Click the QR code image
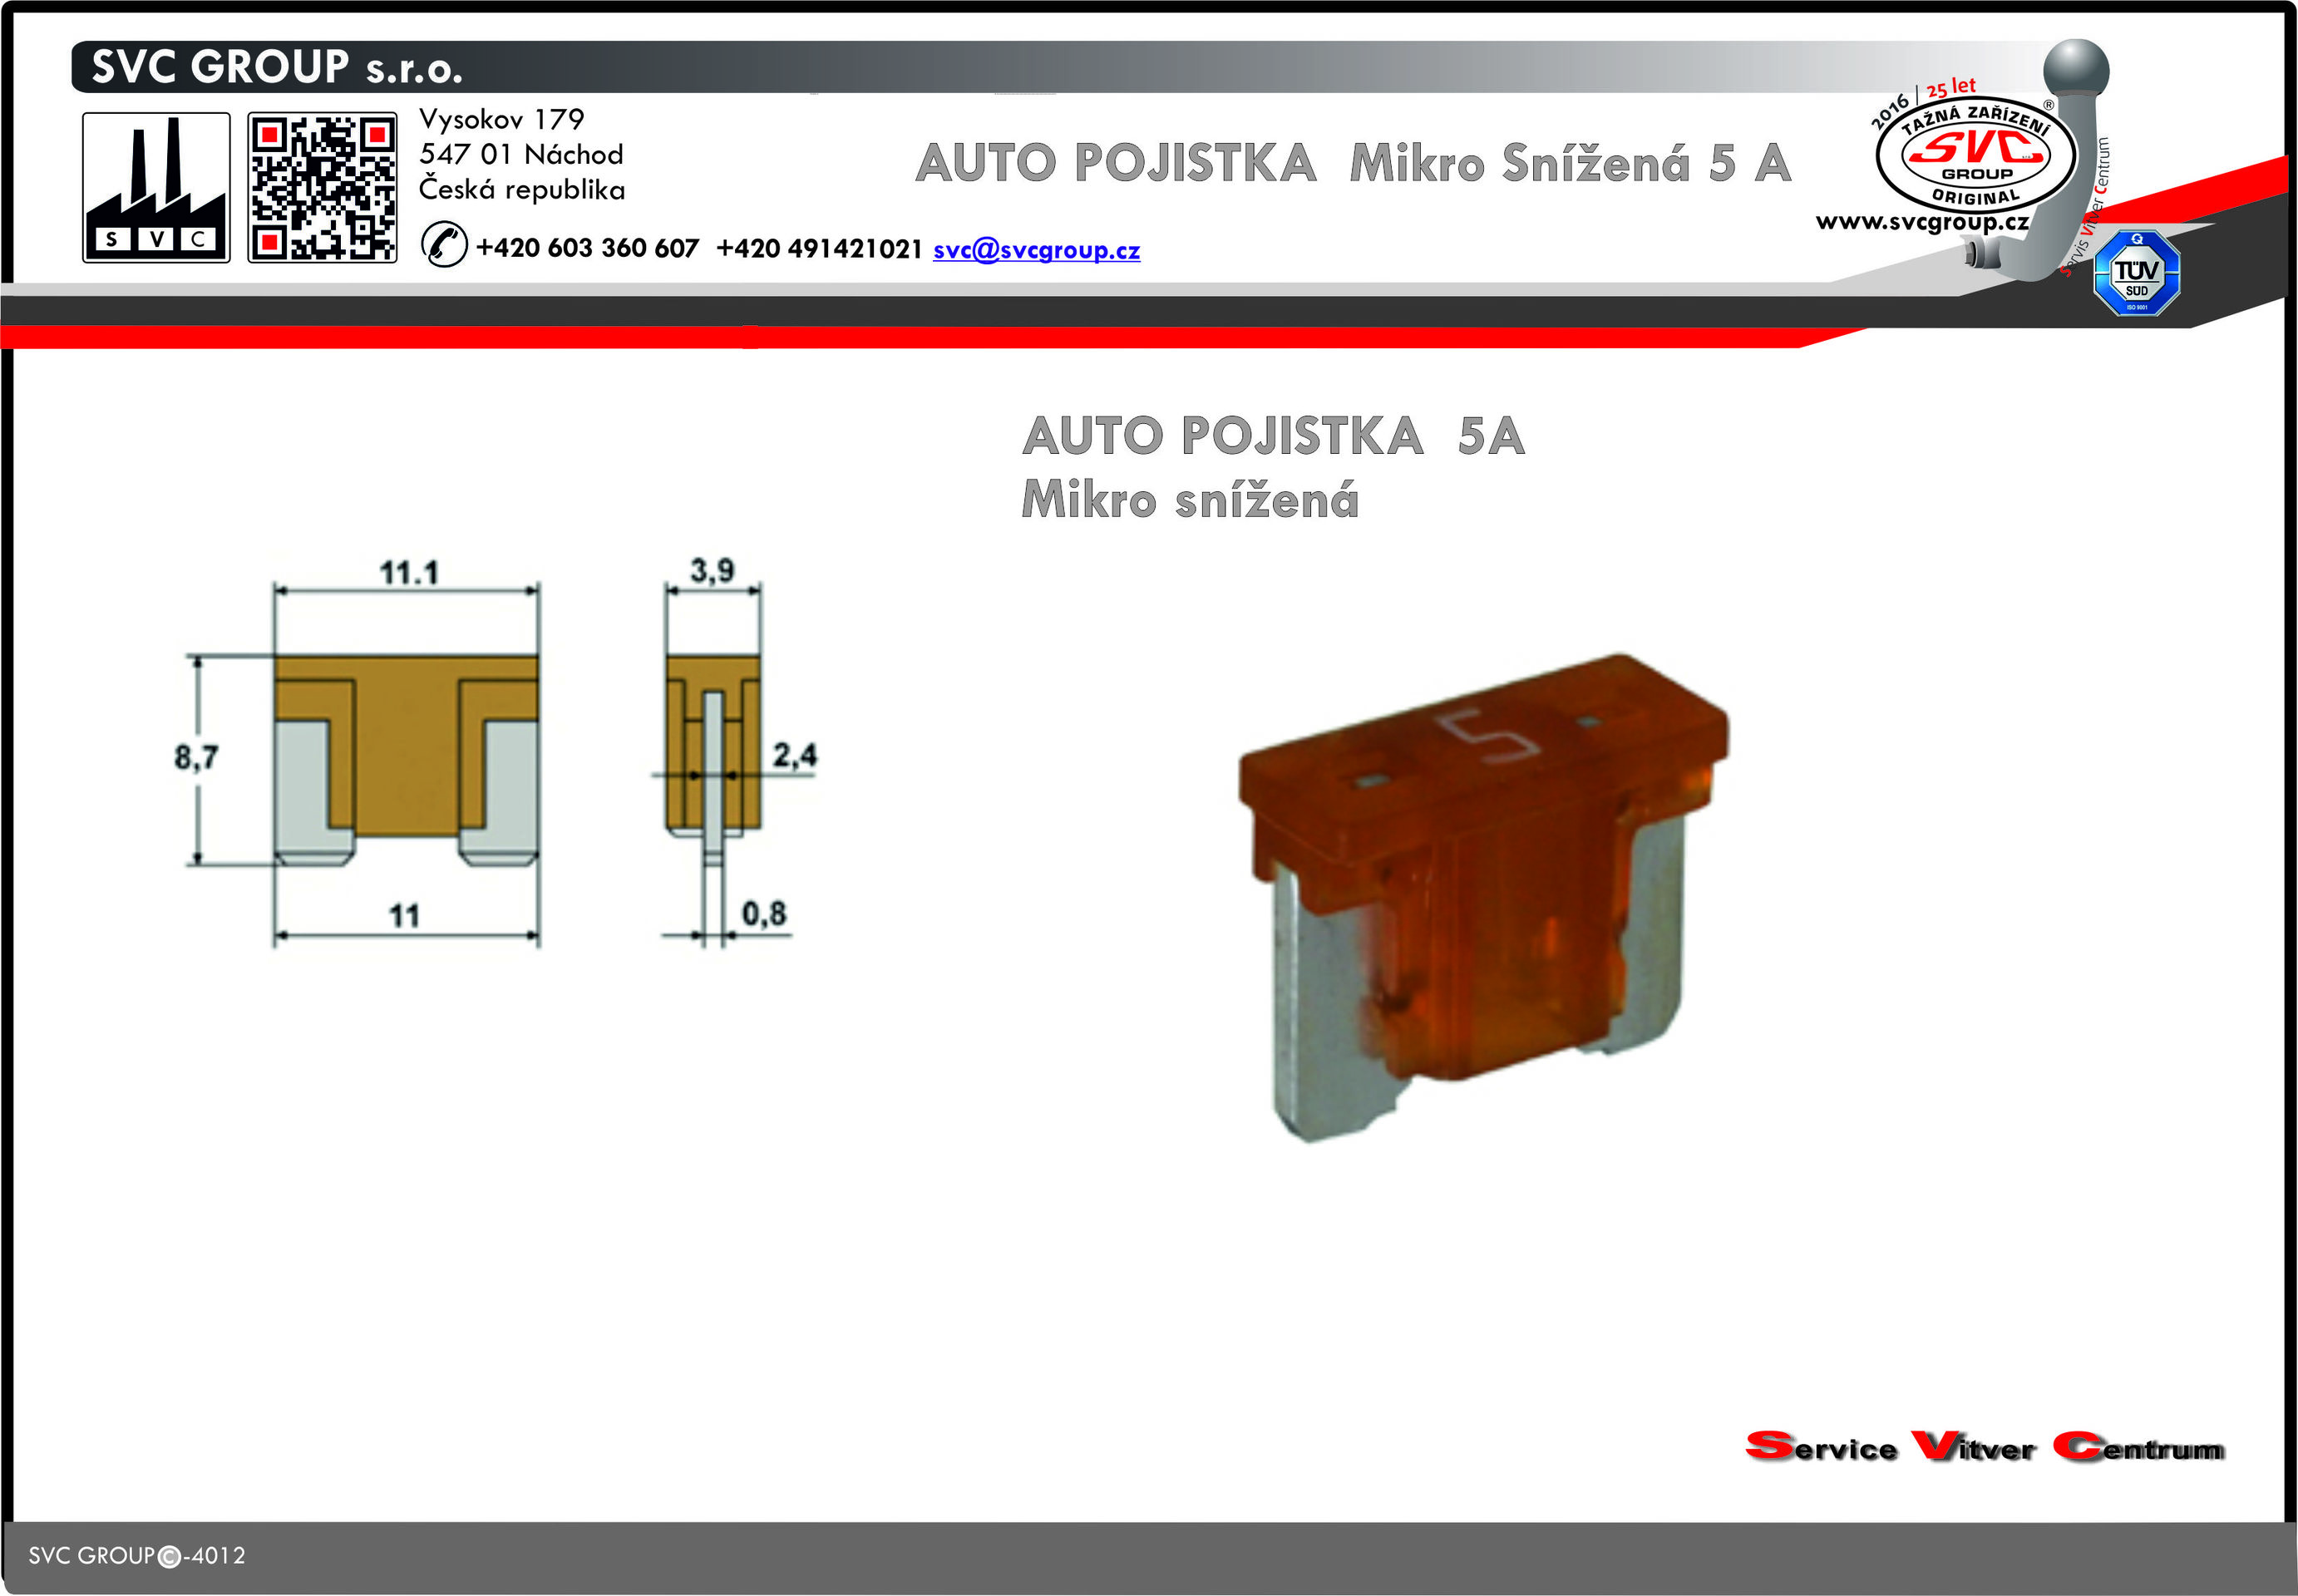This screenshot has height=1596, width=2298. [x=322, y=187]
